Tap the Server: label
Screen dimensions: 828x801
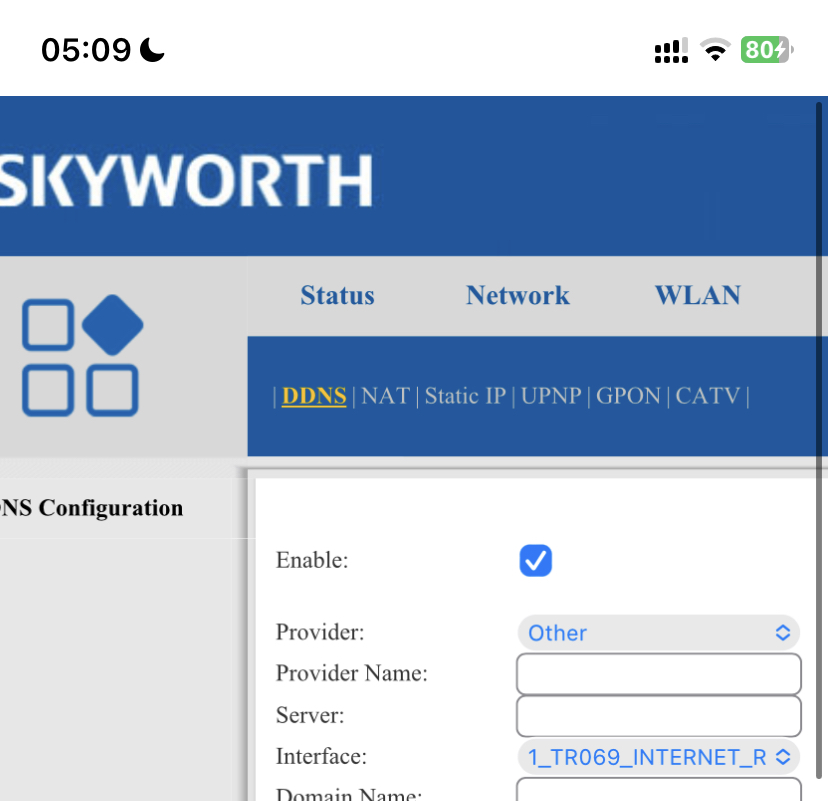310,715
